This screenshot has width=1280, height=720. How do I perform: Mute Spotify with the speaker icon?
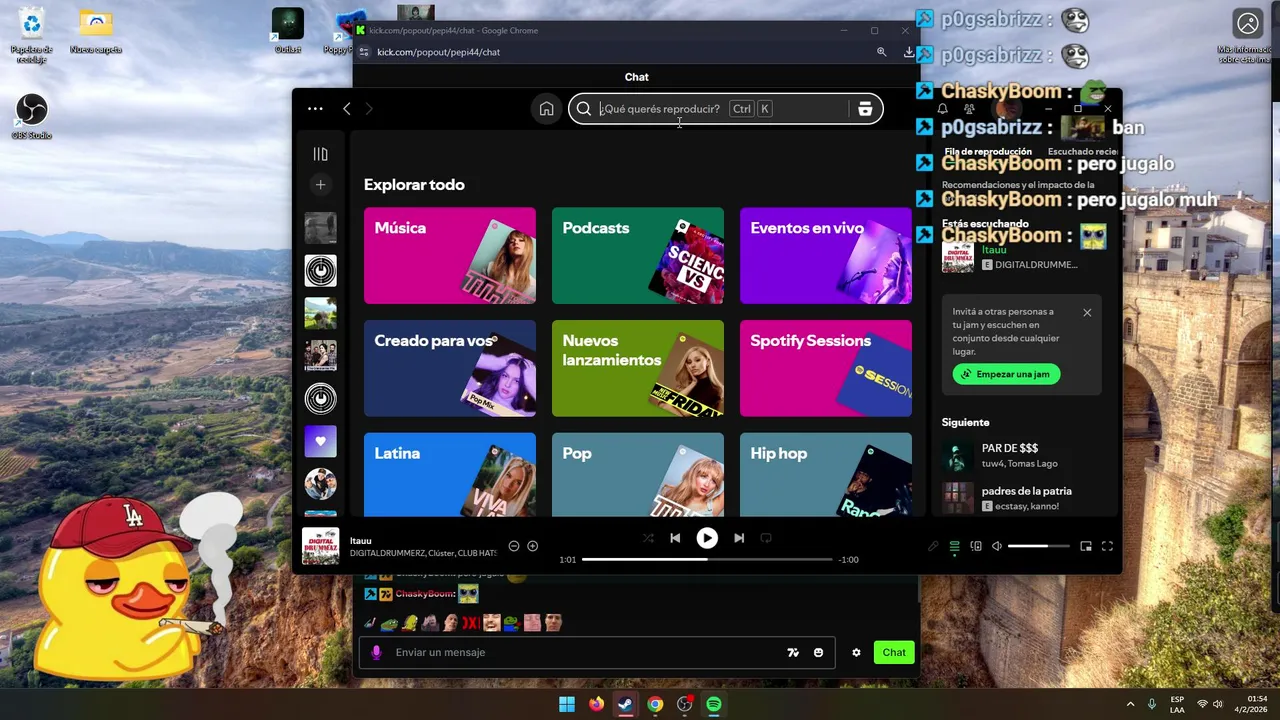[x=997, y=546]
